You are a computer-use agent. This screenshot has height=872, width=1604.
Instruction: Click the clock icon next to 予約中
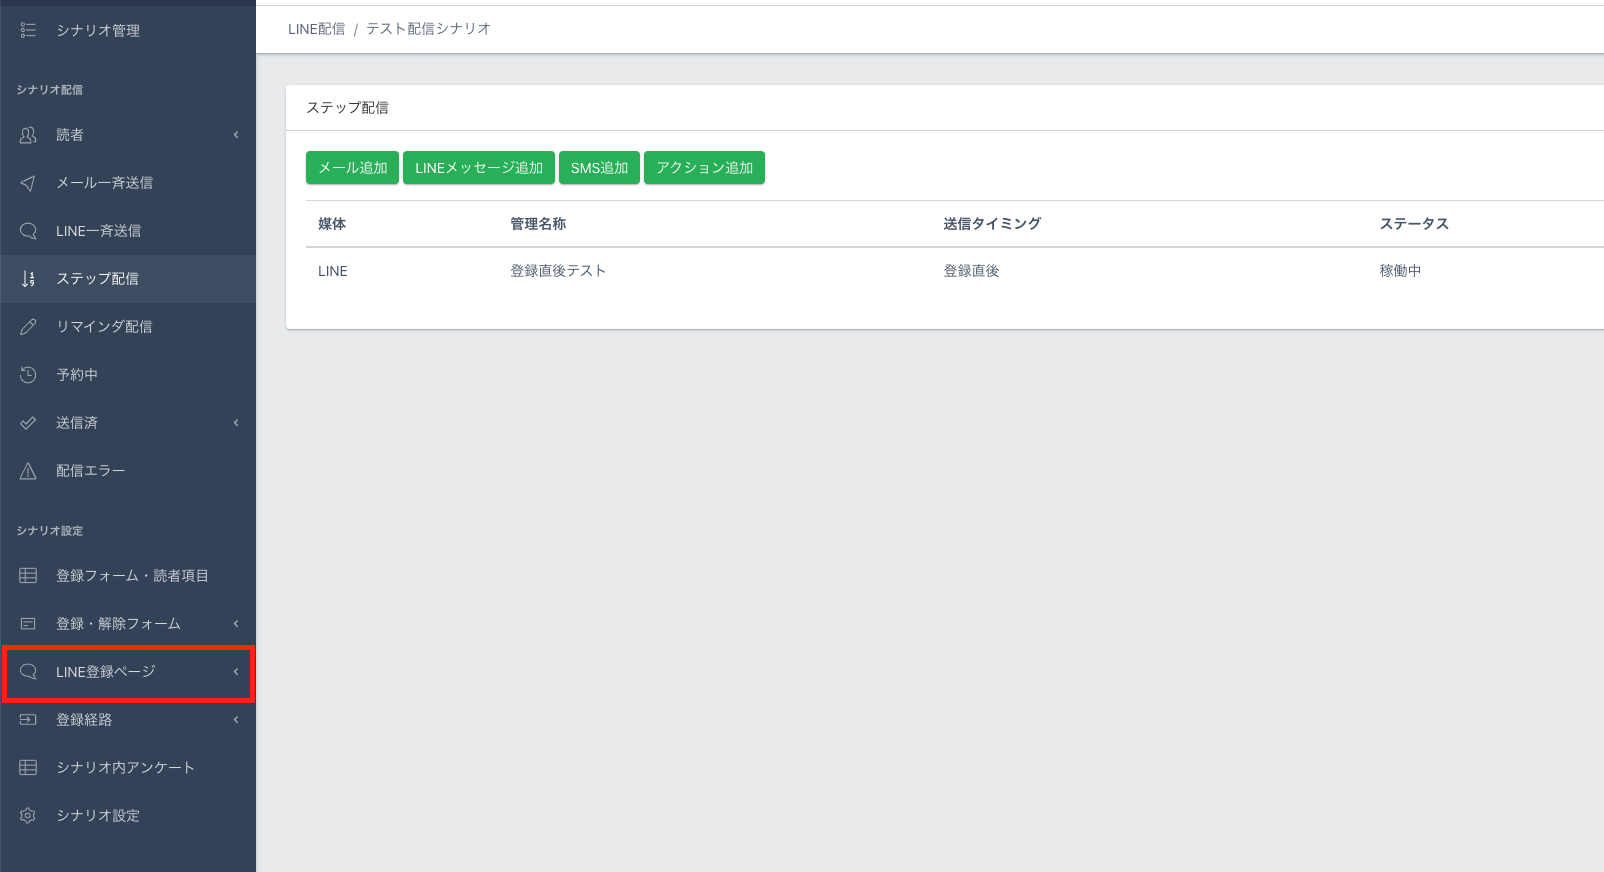pos(28,375)
